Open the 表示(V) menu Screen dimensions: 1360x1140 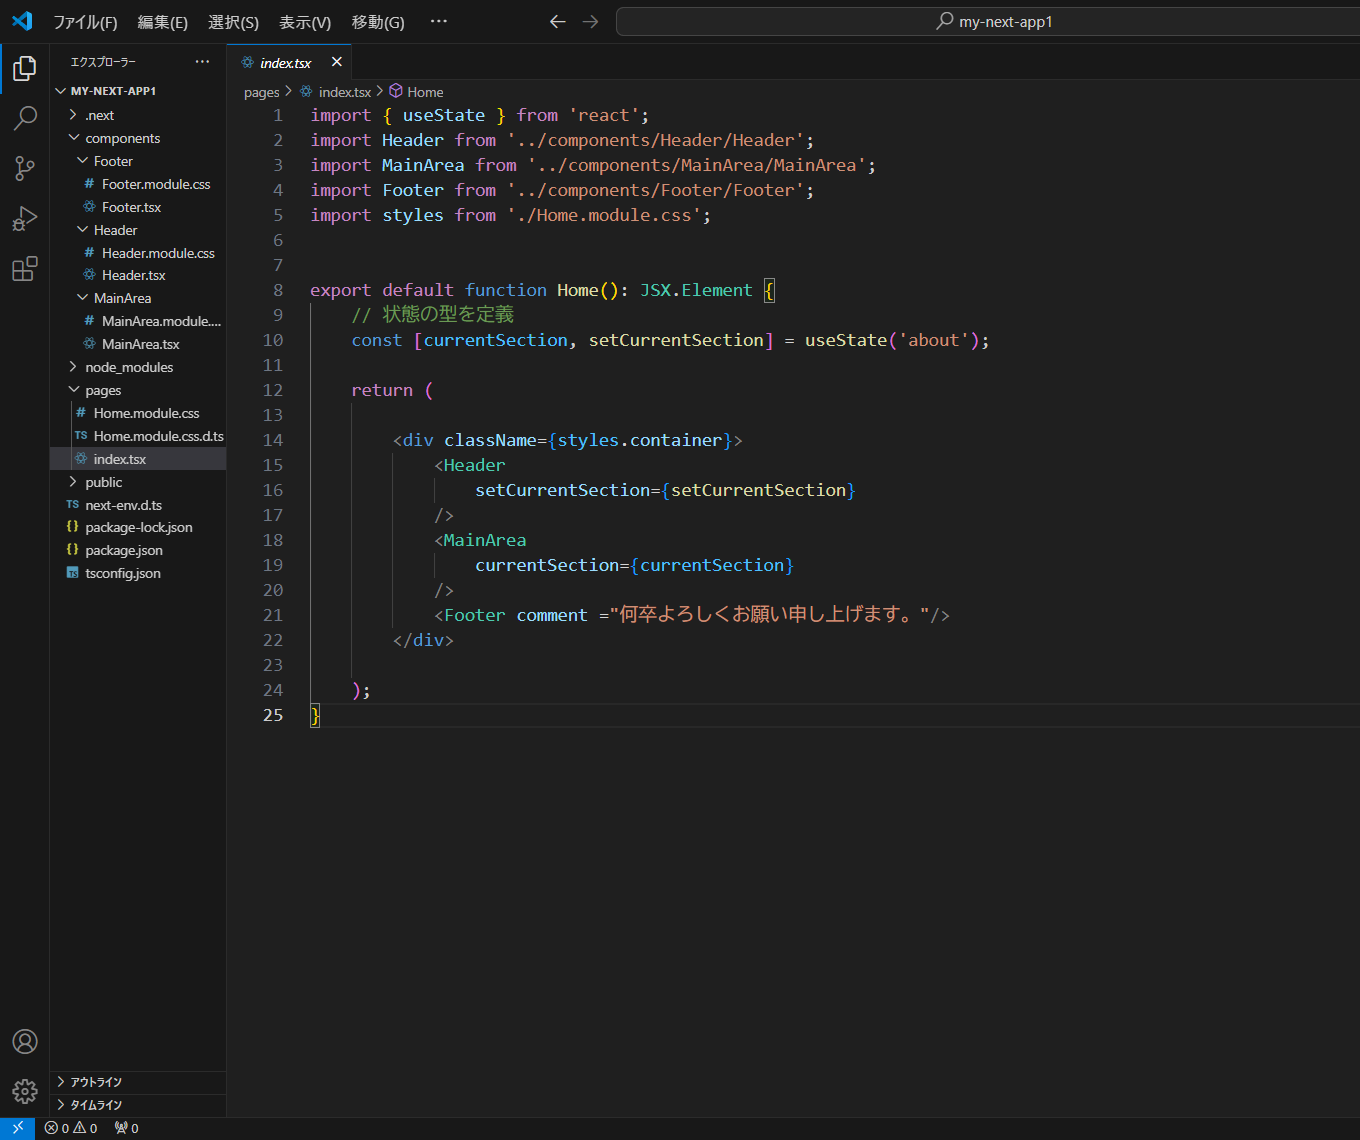click(x=305, y=22)
